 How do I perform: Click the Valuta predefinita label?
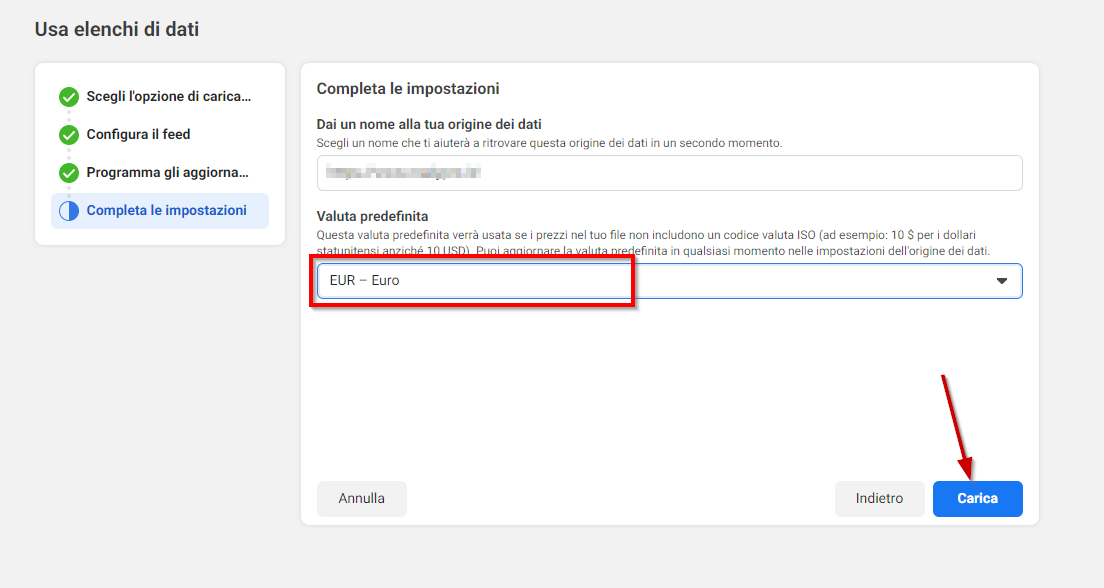(x=372, y=216)
